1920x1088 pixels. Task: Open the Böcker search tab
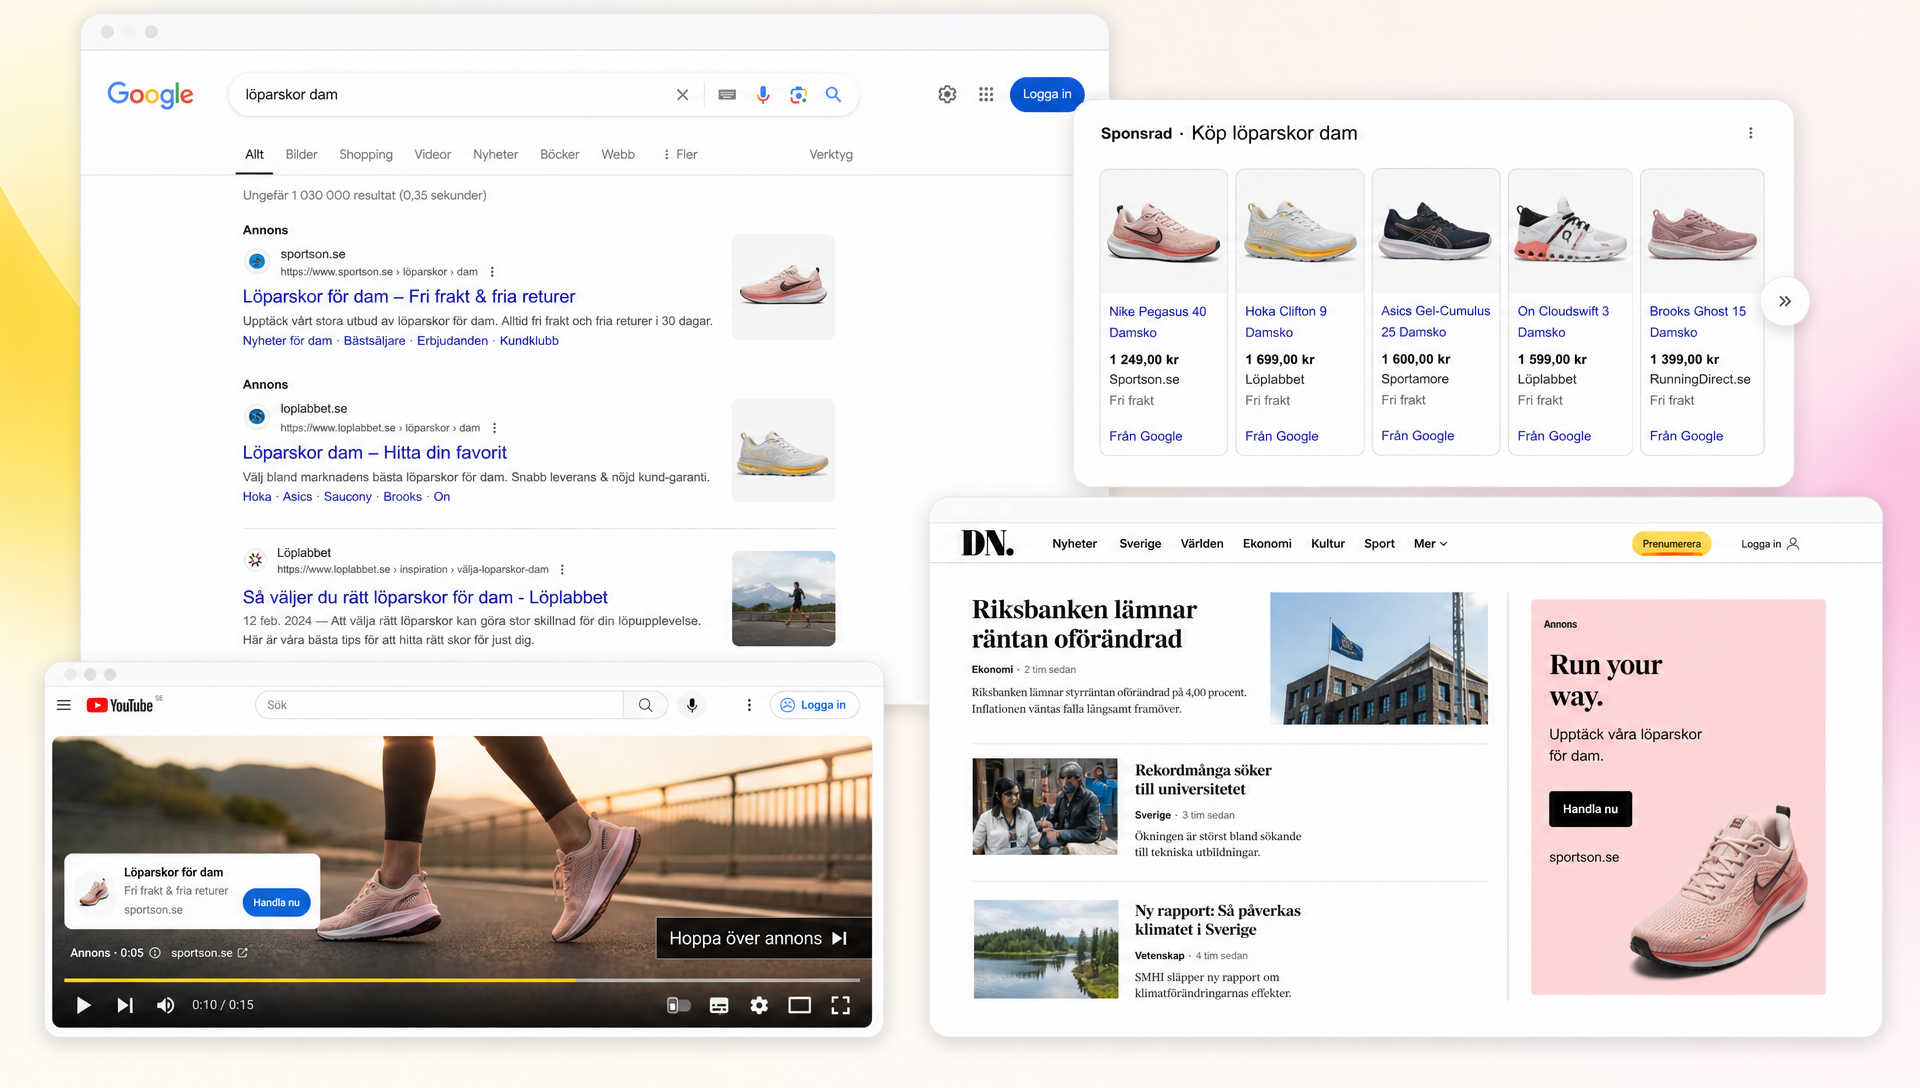559,155
